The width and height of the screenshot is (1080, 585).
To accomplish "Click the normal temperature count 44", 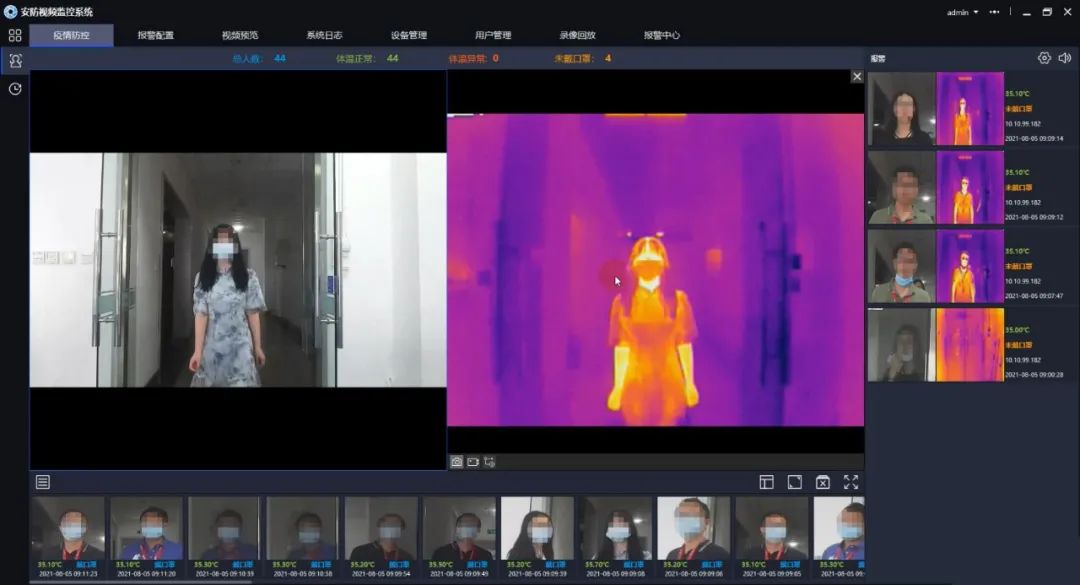I will tap(393, 59).
